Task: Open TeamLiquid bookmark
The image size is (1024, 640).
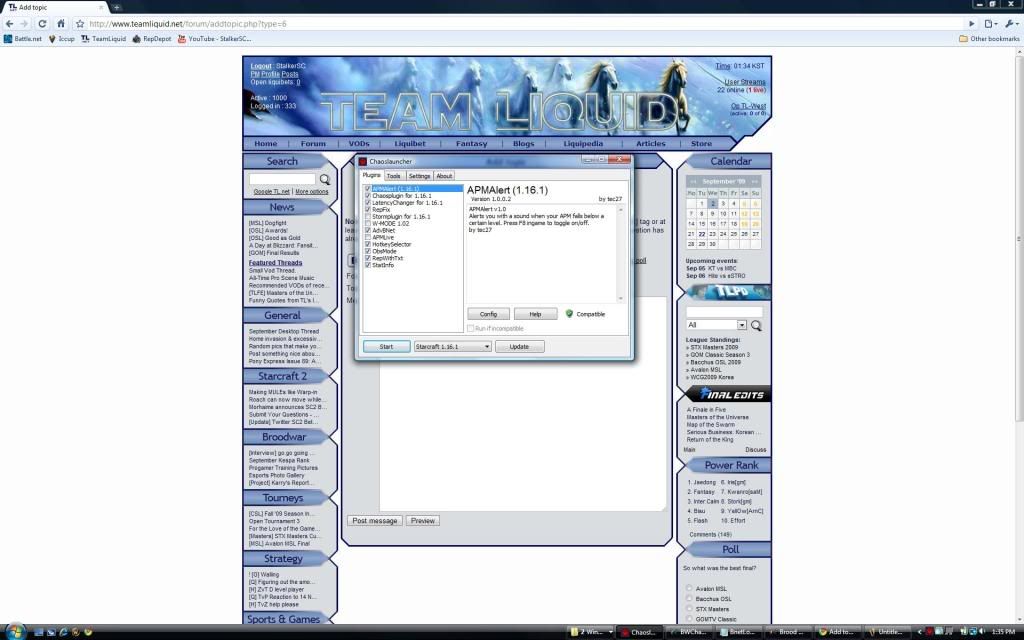Action: pos(103,39)
